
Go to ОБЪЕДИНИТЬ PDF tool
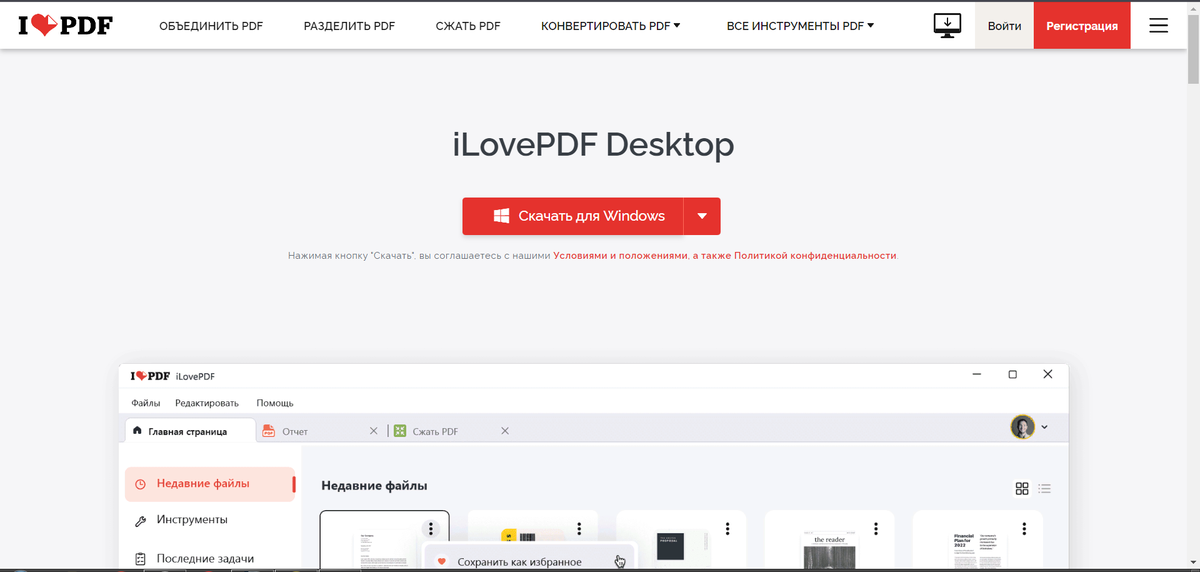click(211, 25)
